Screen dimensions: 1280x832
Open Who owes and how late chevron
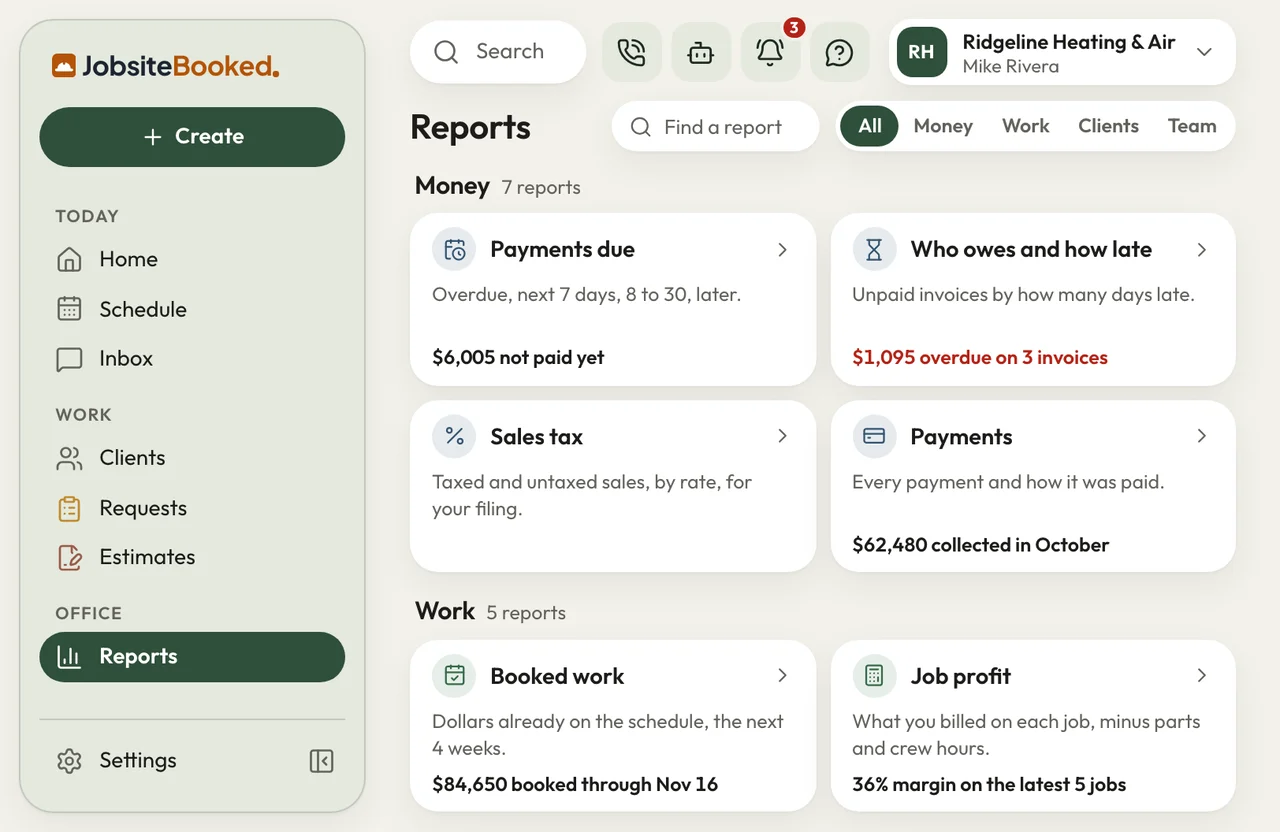coord(1202,249)
